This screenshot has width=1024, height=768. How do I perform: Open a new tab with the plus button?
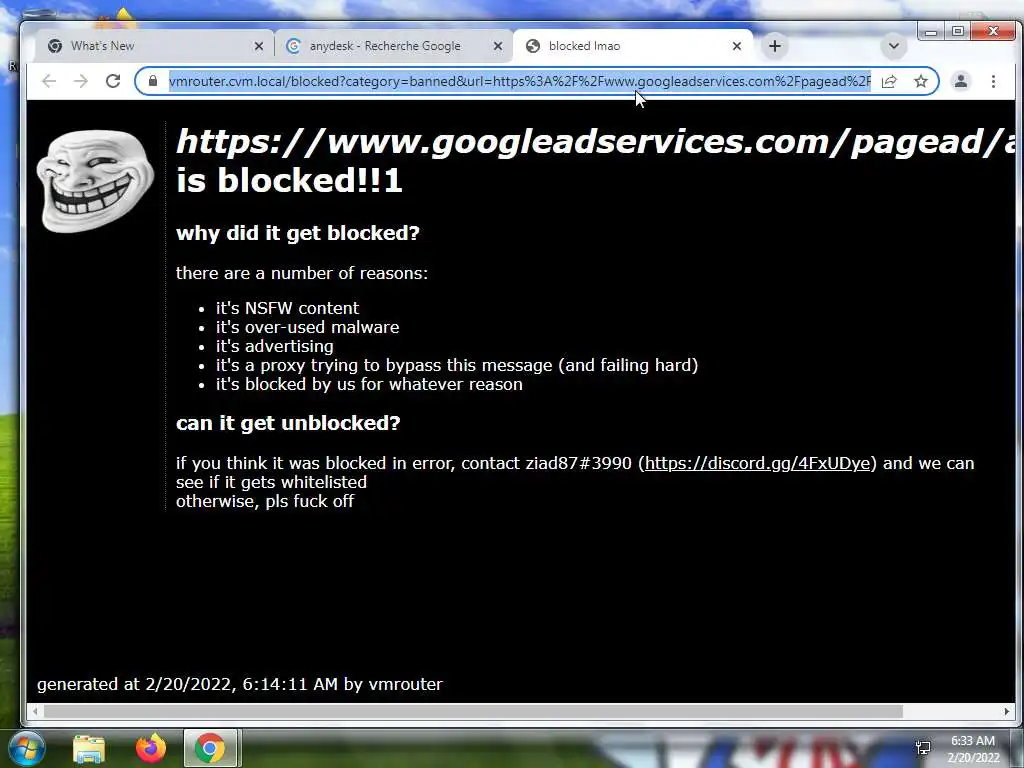coord(775,46)
